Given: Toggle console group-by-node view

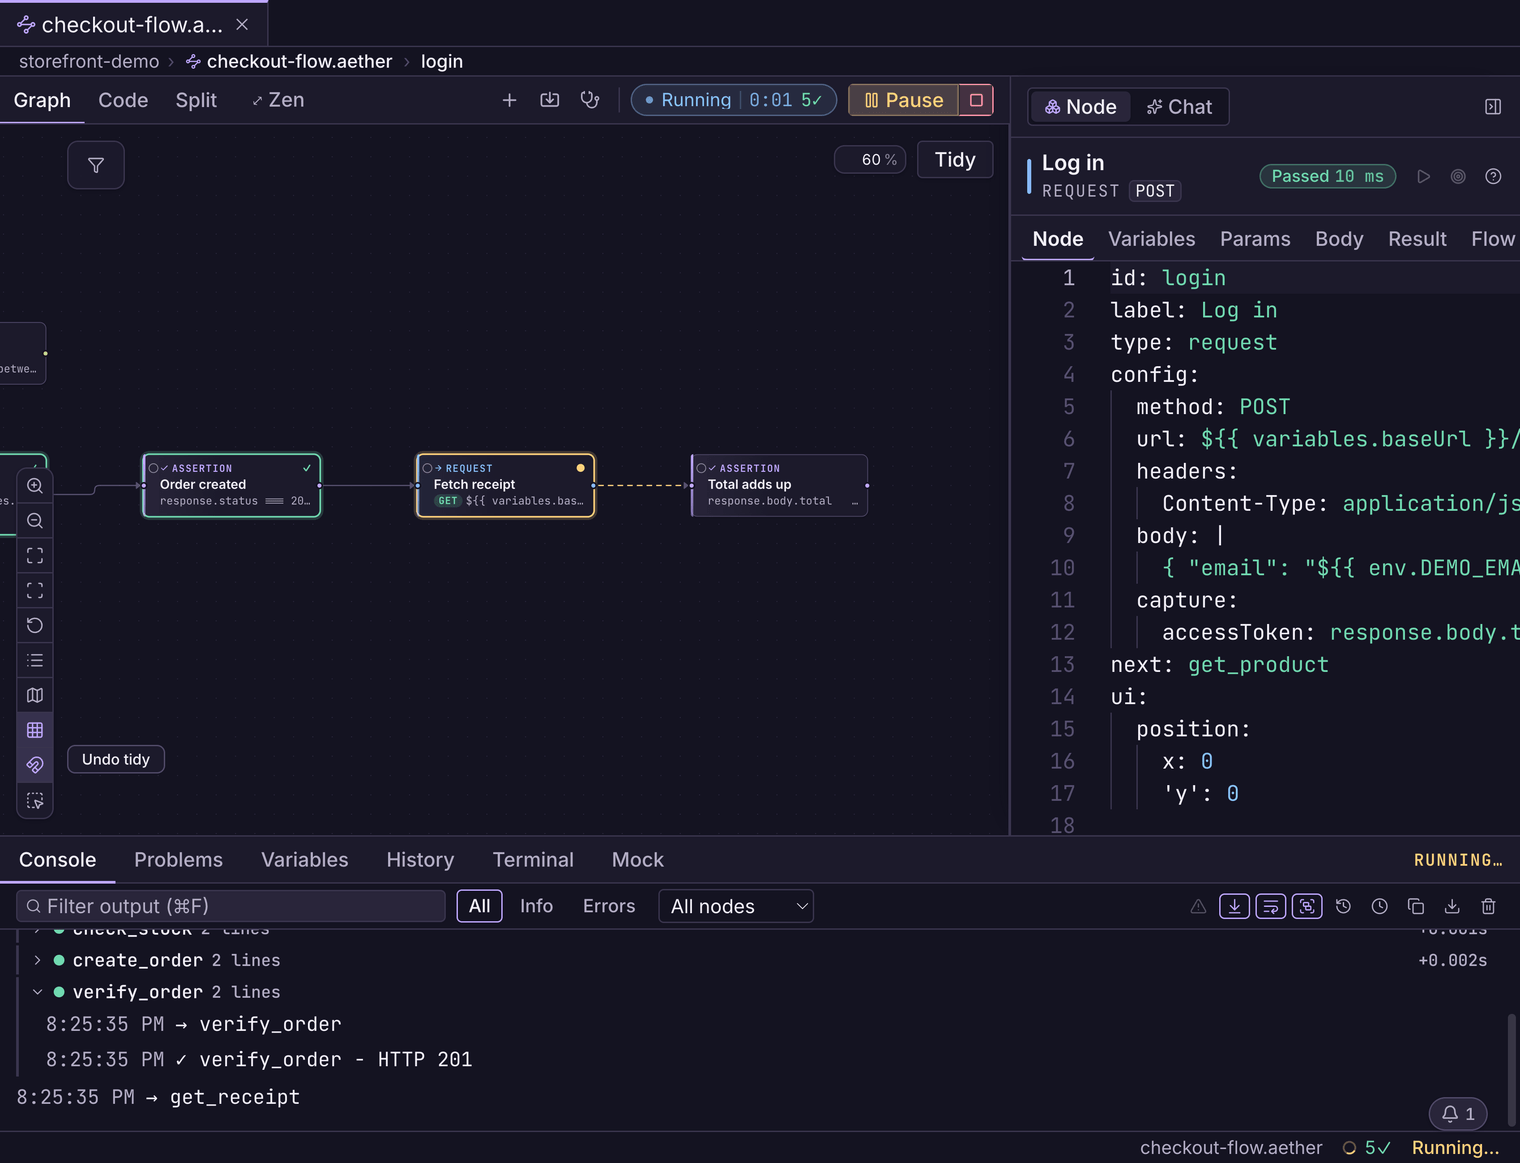Looking at the screenshot, I should pos(1307,907).
